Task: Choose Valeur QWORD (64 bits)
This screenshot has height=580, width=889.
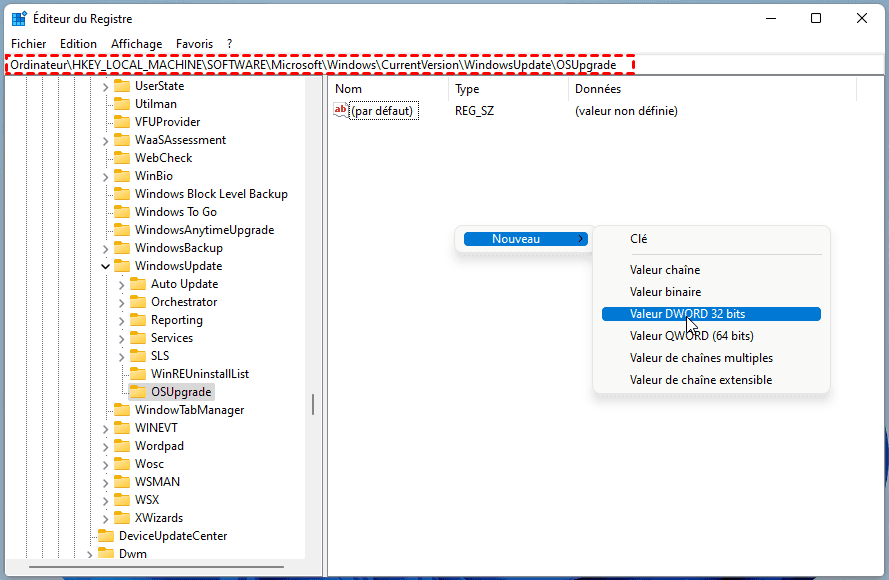Action: (712, 336)
